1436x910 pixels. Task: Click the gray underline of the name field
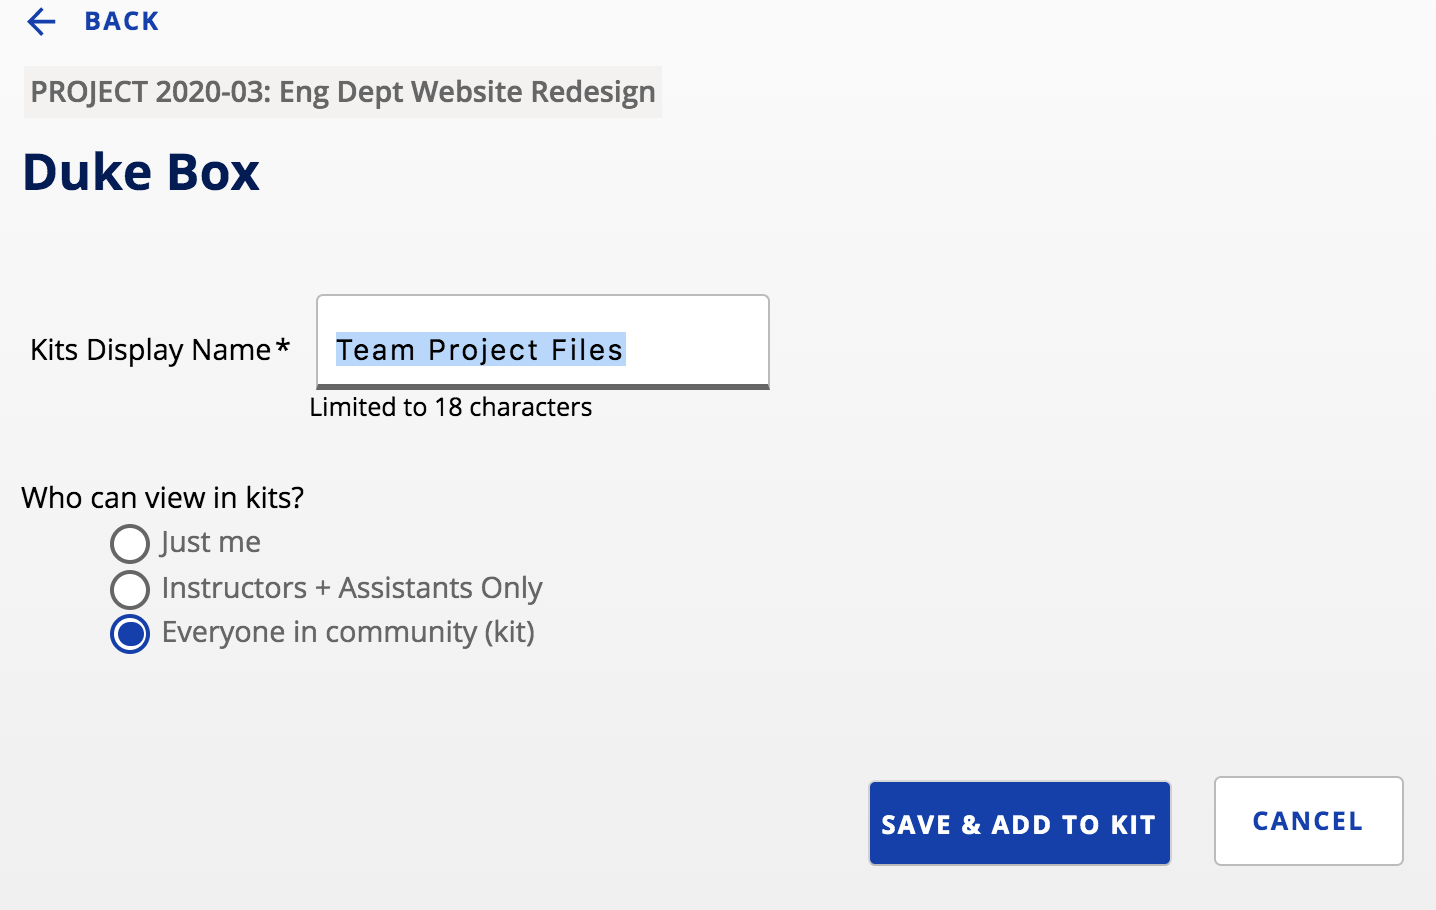(543, 386)
